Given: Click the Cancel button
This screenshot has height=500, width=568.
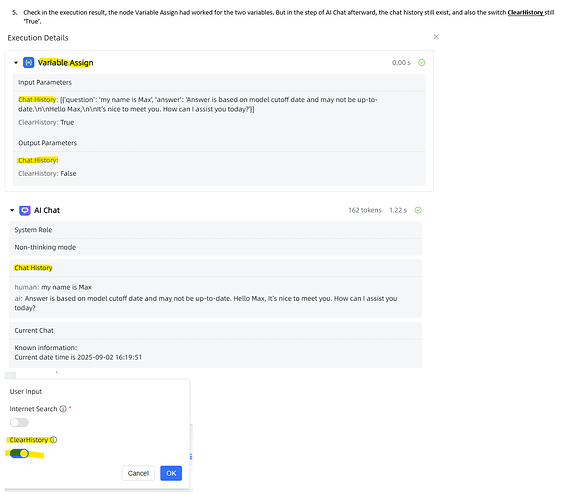Looking at the screenshot, I should 138,474.
